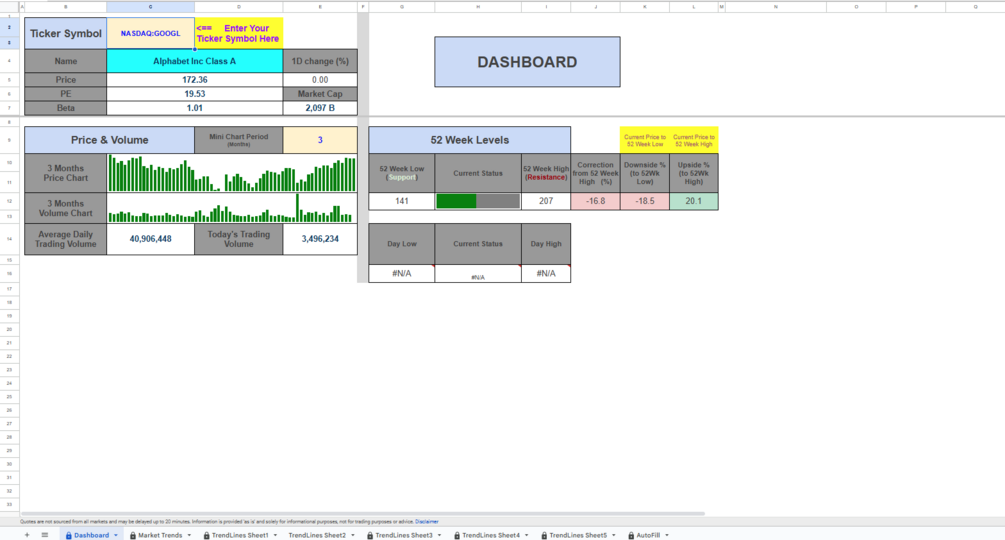Open TrendLines Sheet1 tab dropdown arrow
Screen dimensions: 1005x540
point(276,536)
